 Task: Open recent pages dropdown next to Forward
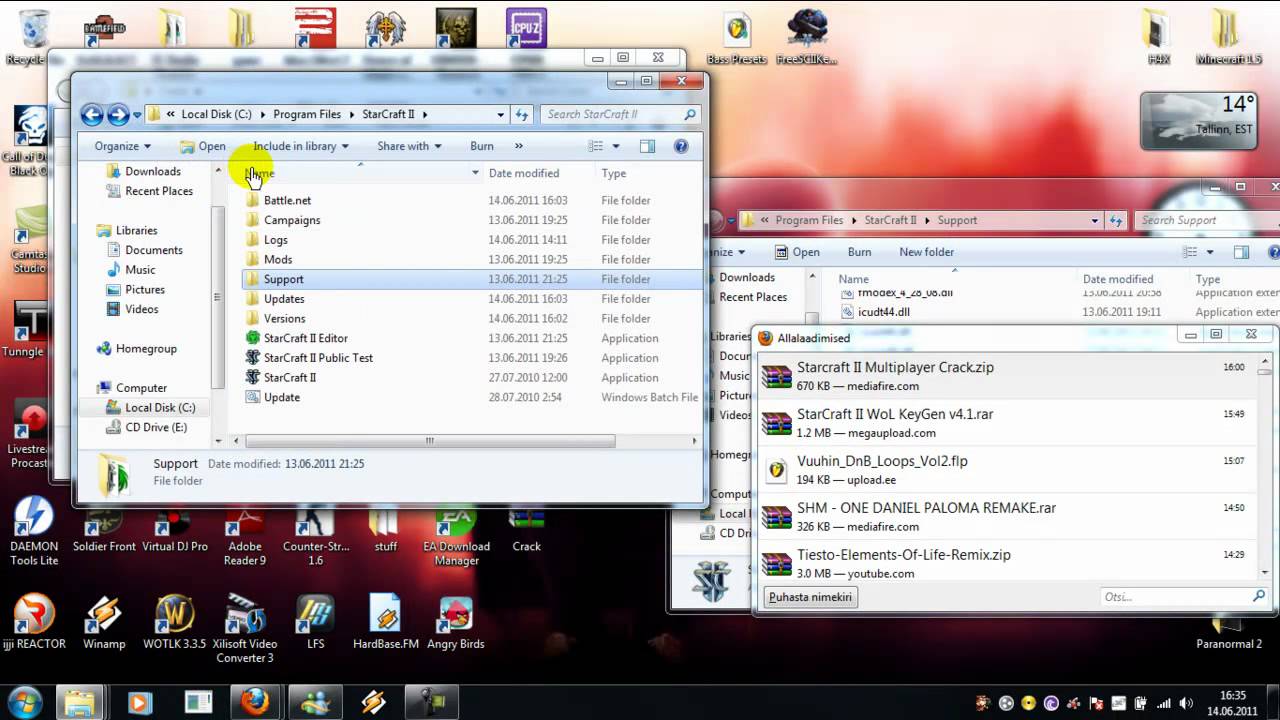point(137,115)
